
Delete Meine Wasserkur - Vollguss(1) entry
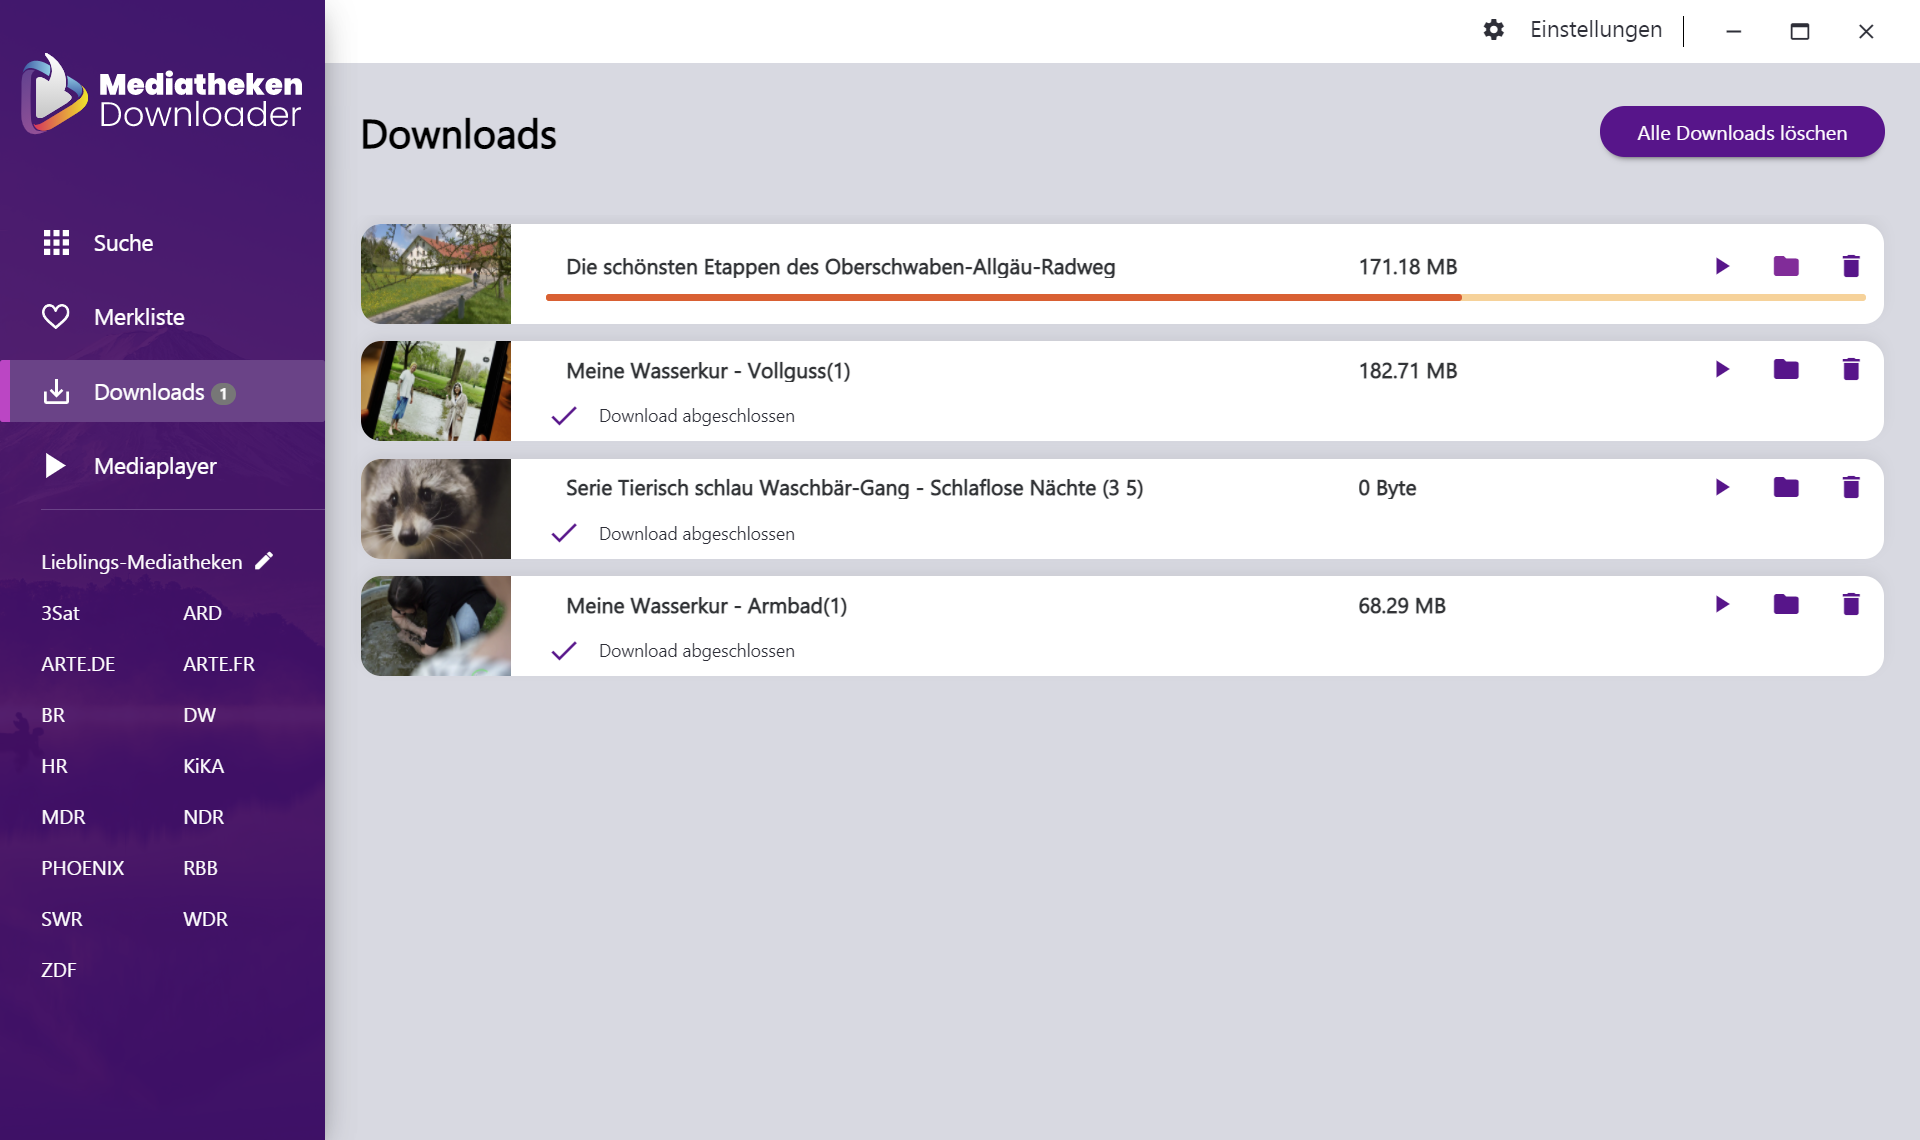point(1851,370)
